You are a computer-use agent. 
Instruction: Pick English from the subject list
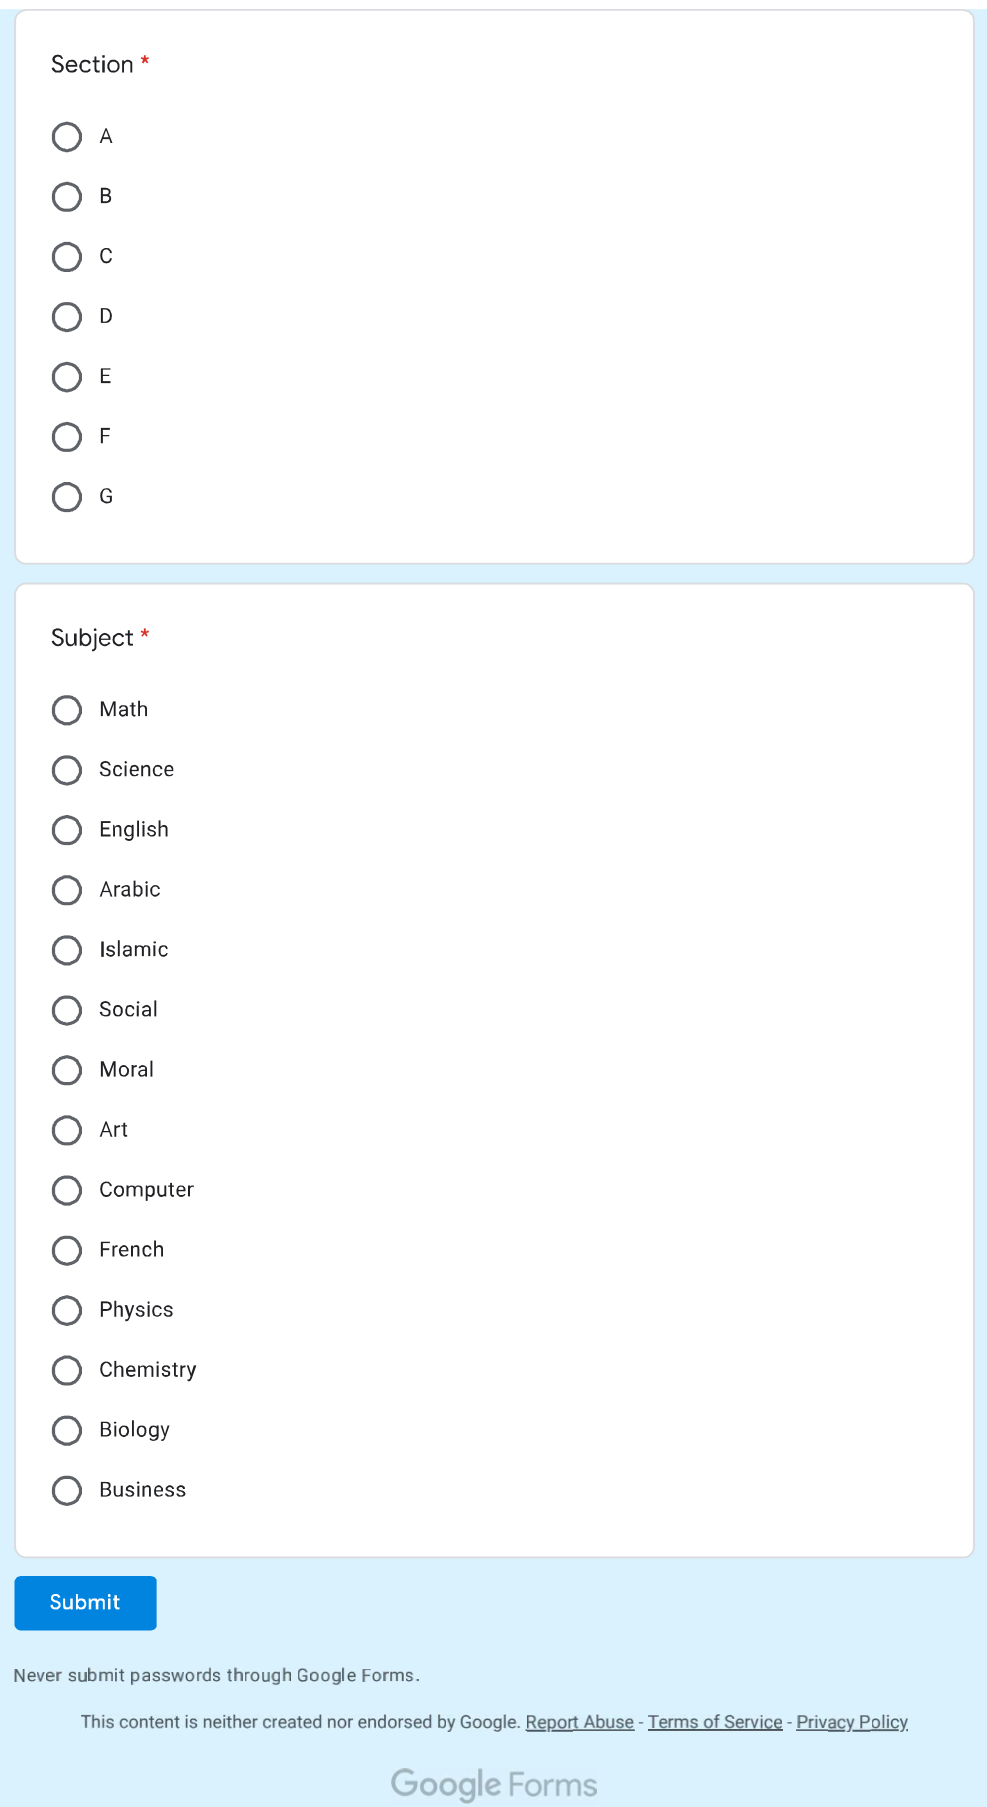tap(67, 830)
